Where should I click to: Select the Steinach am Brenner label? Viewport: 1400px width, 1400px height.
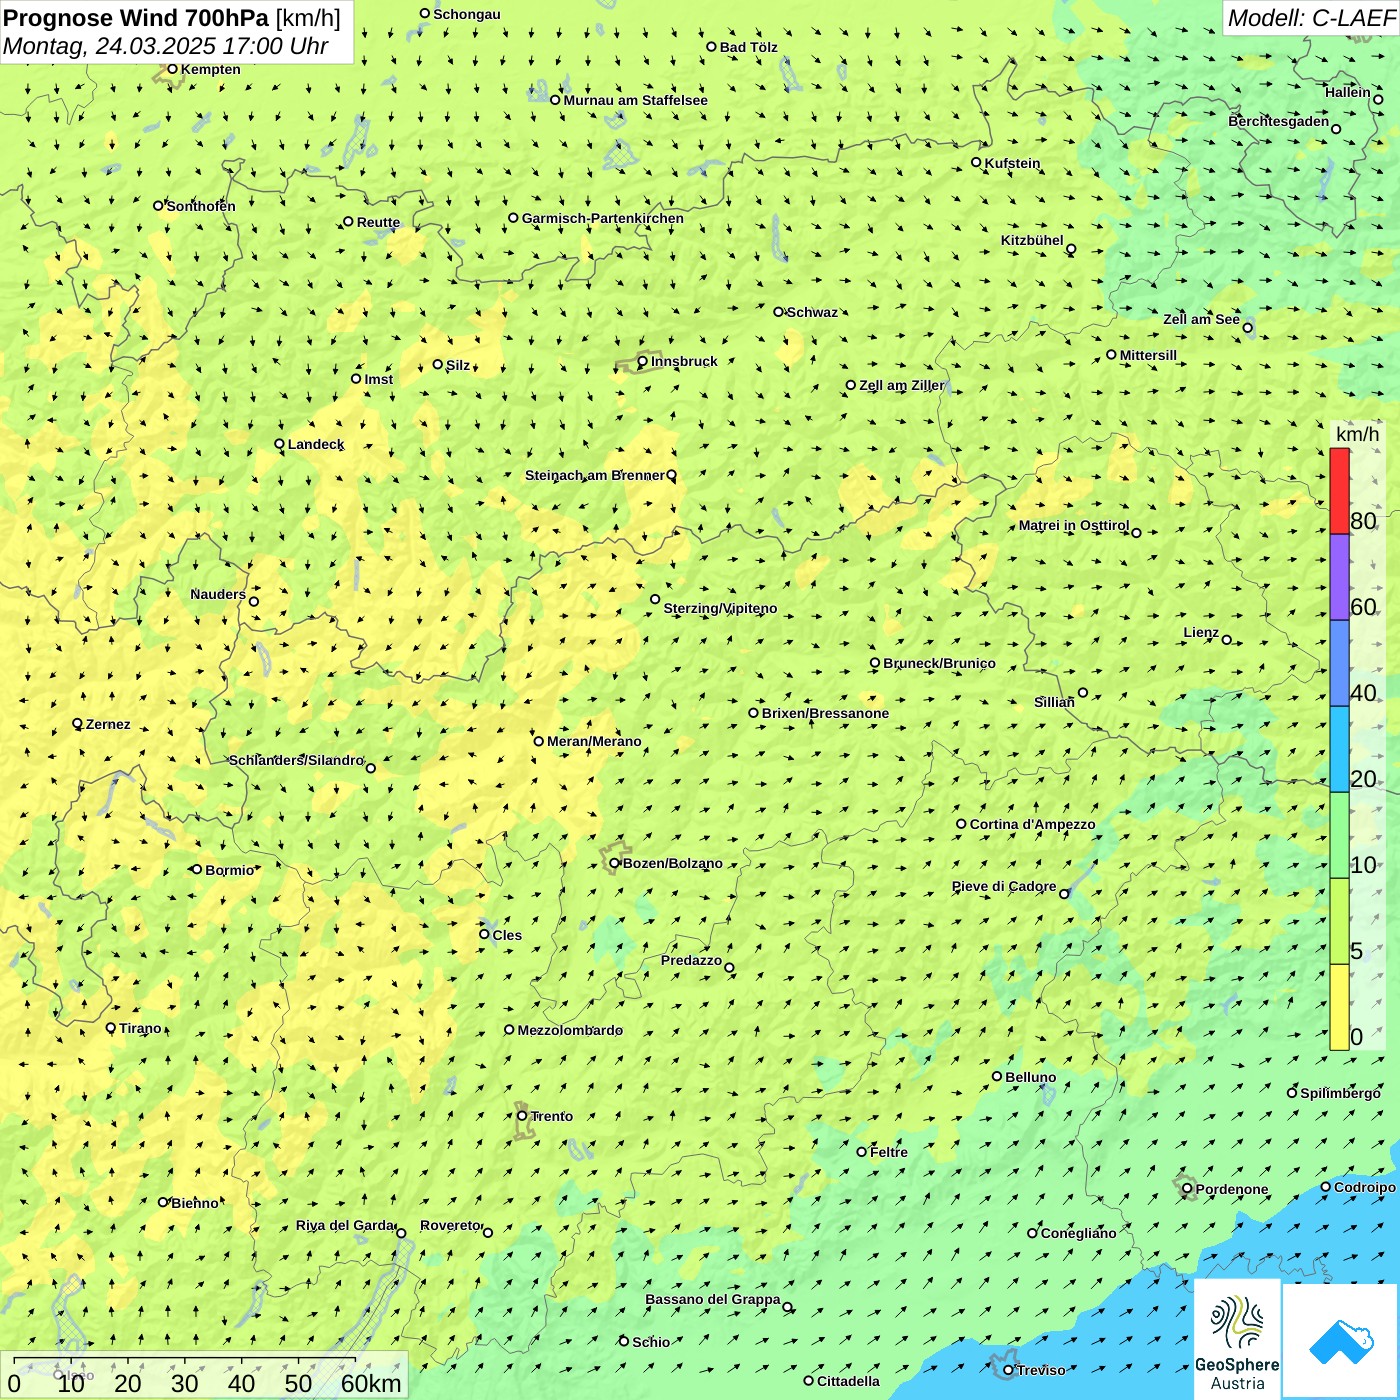point(594,475)
